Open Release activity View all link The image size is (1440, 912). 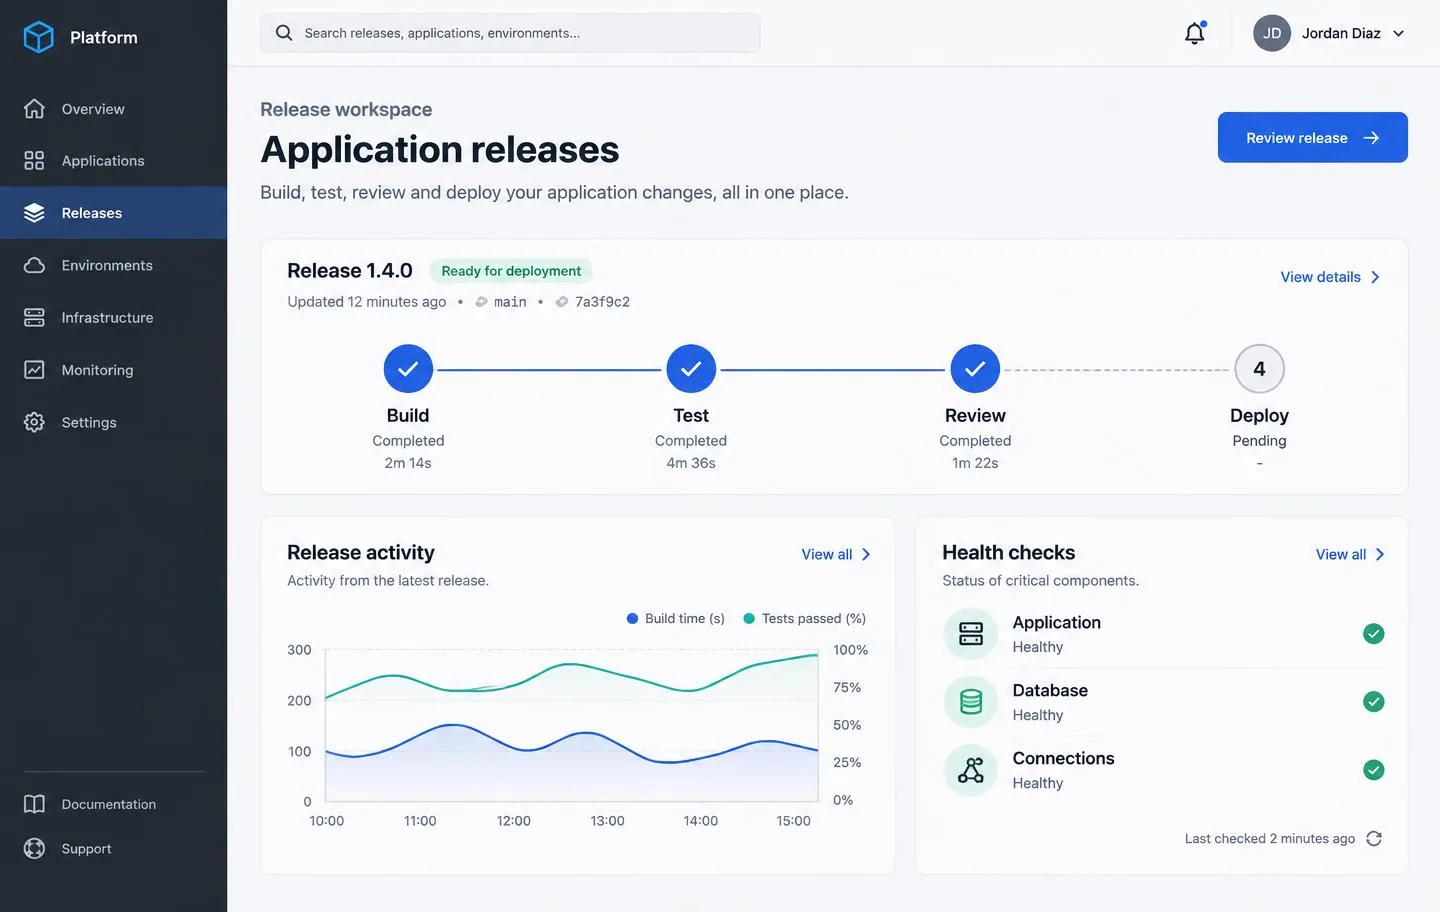(x=837, y=555)
